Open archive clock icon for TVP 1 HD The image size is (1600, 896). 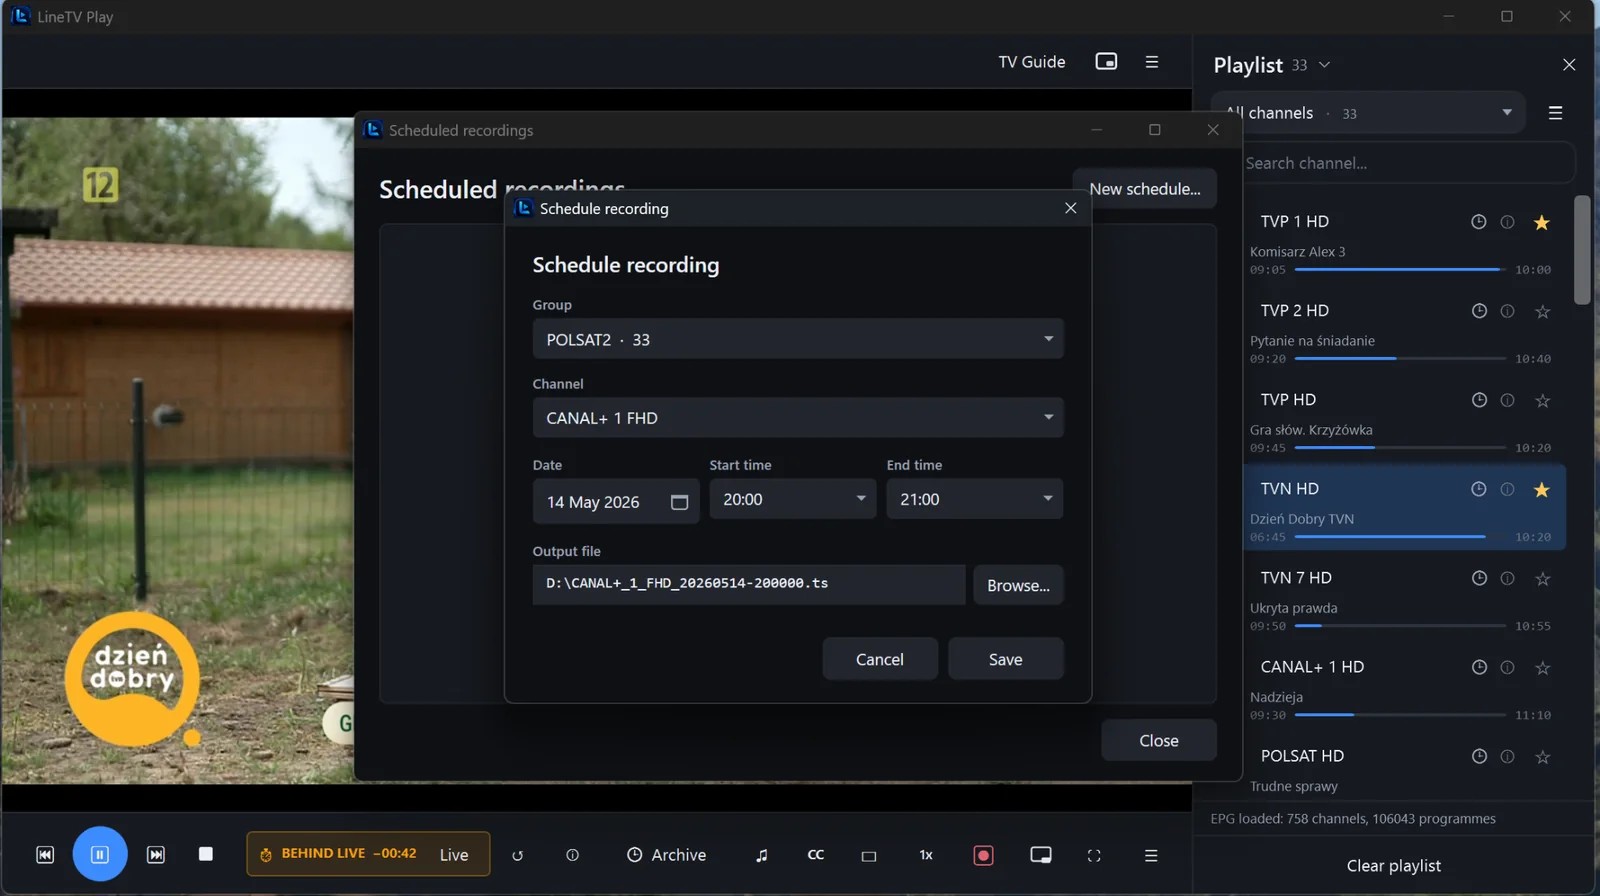coord(1478,222)
